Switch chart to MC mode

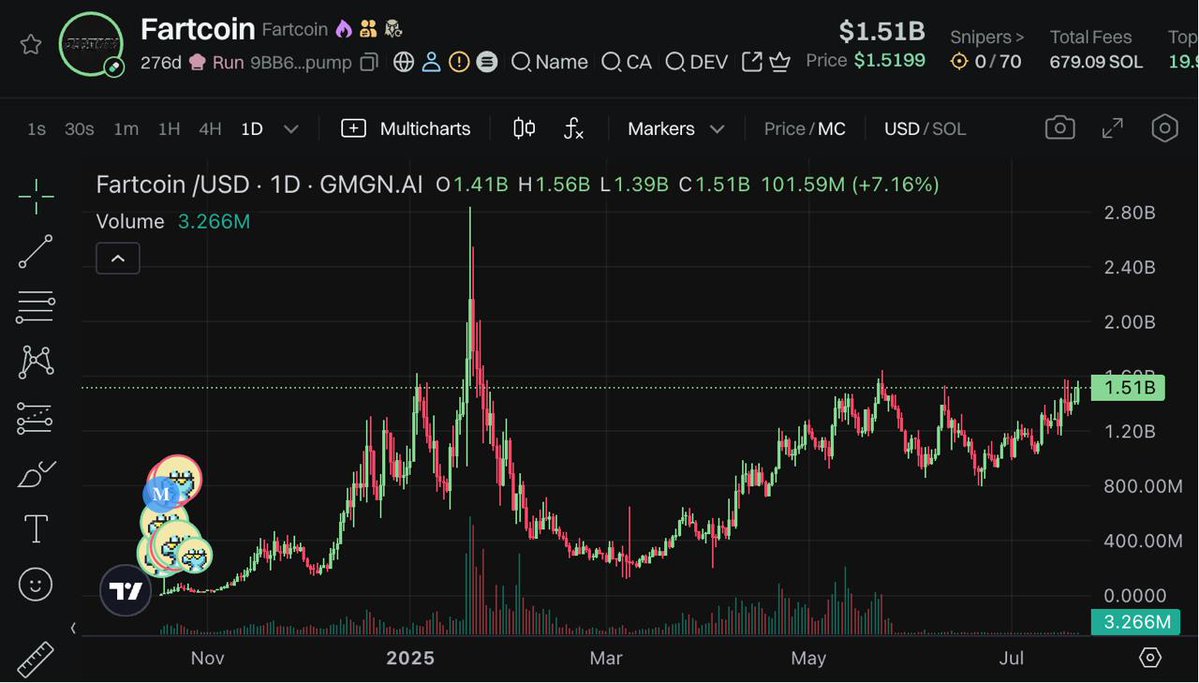tap(832, 128)
